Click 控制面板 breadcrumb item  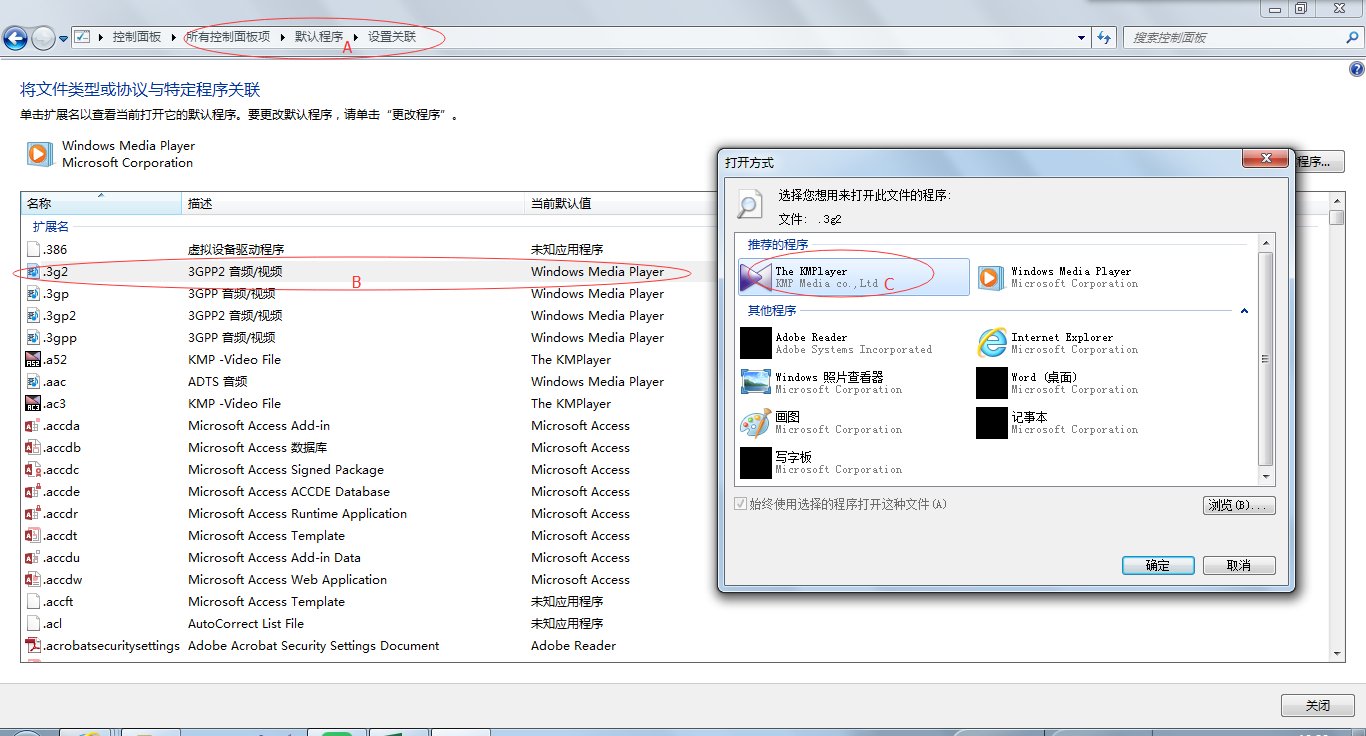pyautogui.click(x=137, y=37)
